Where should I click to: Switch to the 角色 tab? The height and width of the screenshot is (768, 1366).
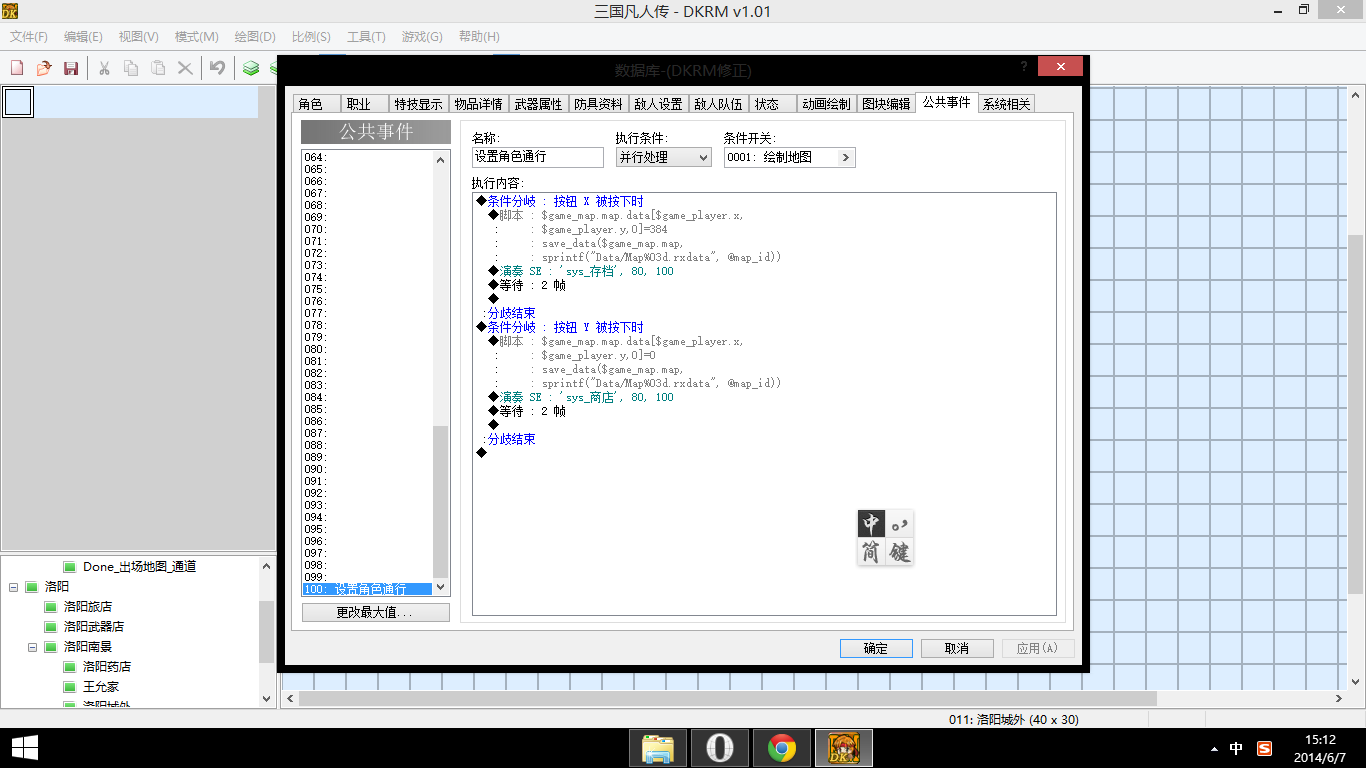pos(316,104)
